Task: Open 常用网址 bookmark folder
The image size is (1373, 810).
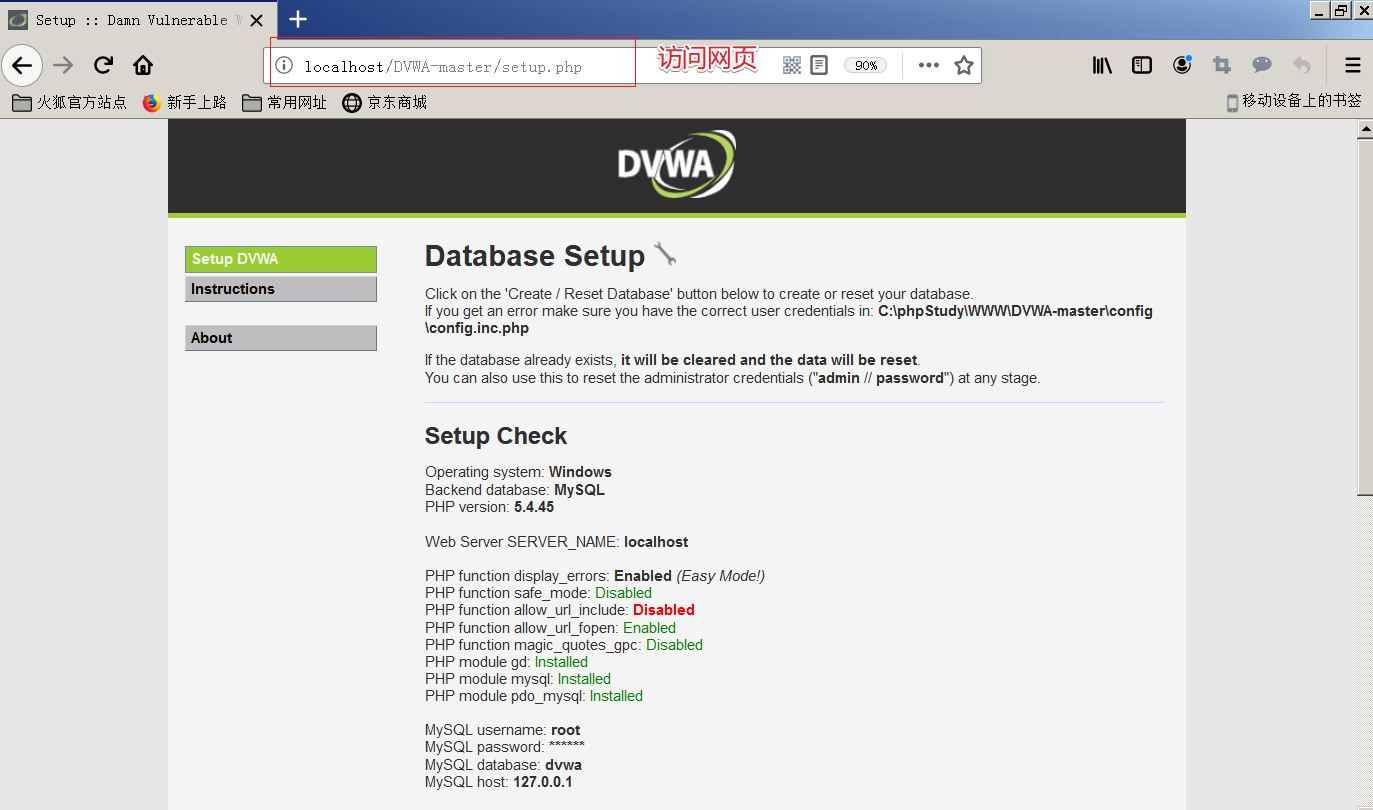Action: 285,102
